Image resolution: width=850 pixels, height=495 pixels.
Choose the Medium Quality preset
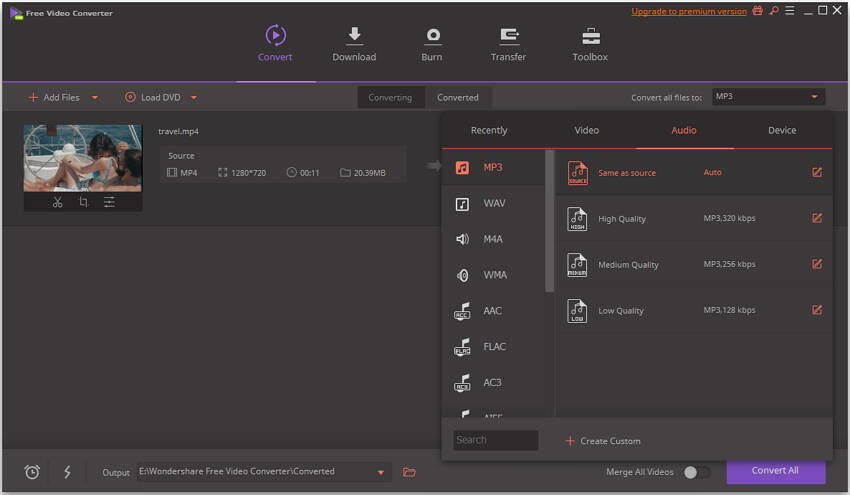(x=694, y=265)
